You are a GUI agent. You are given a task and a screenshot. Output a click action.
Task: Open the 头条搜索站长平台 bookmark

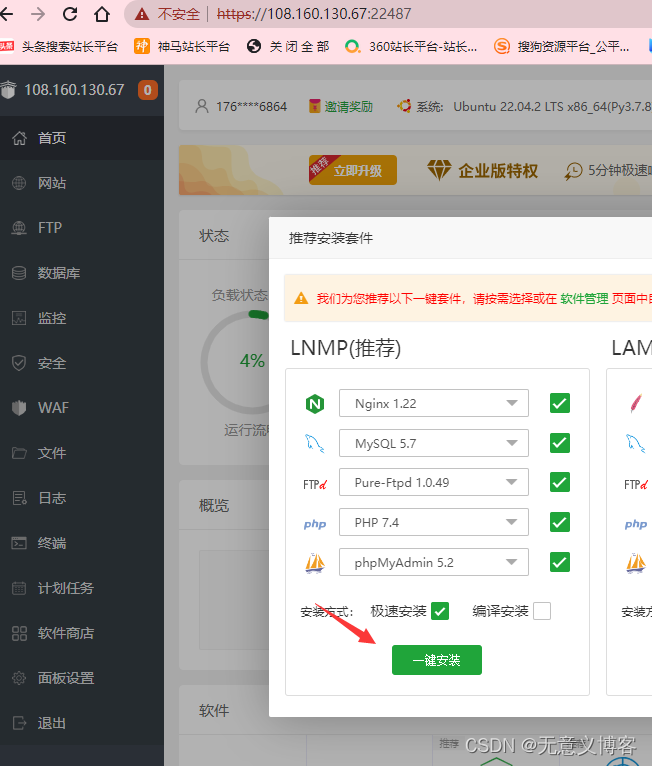pos(59,46)
